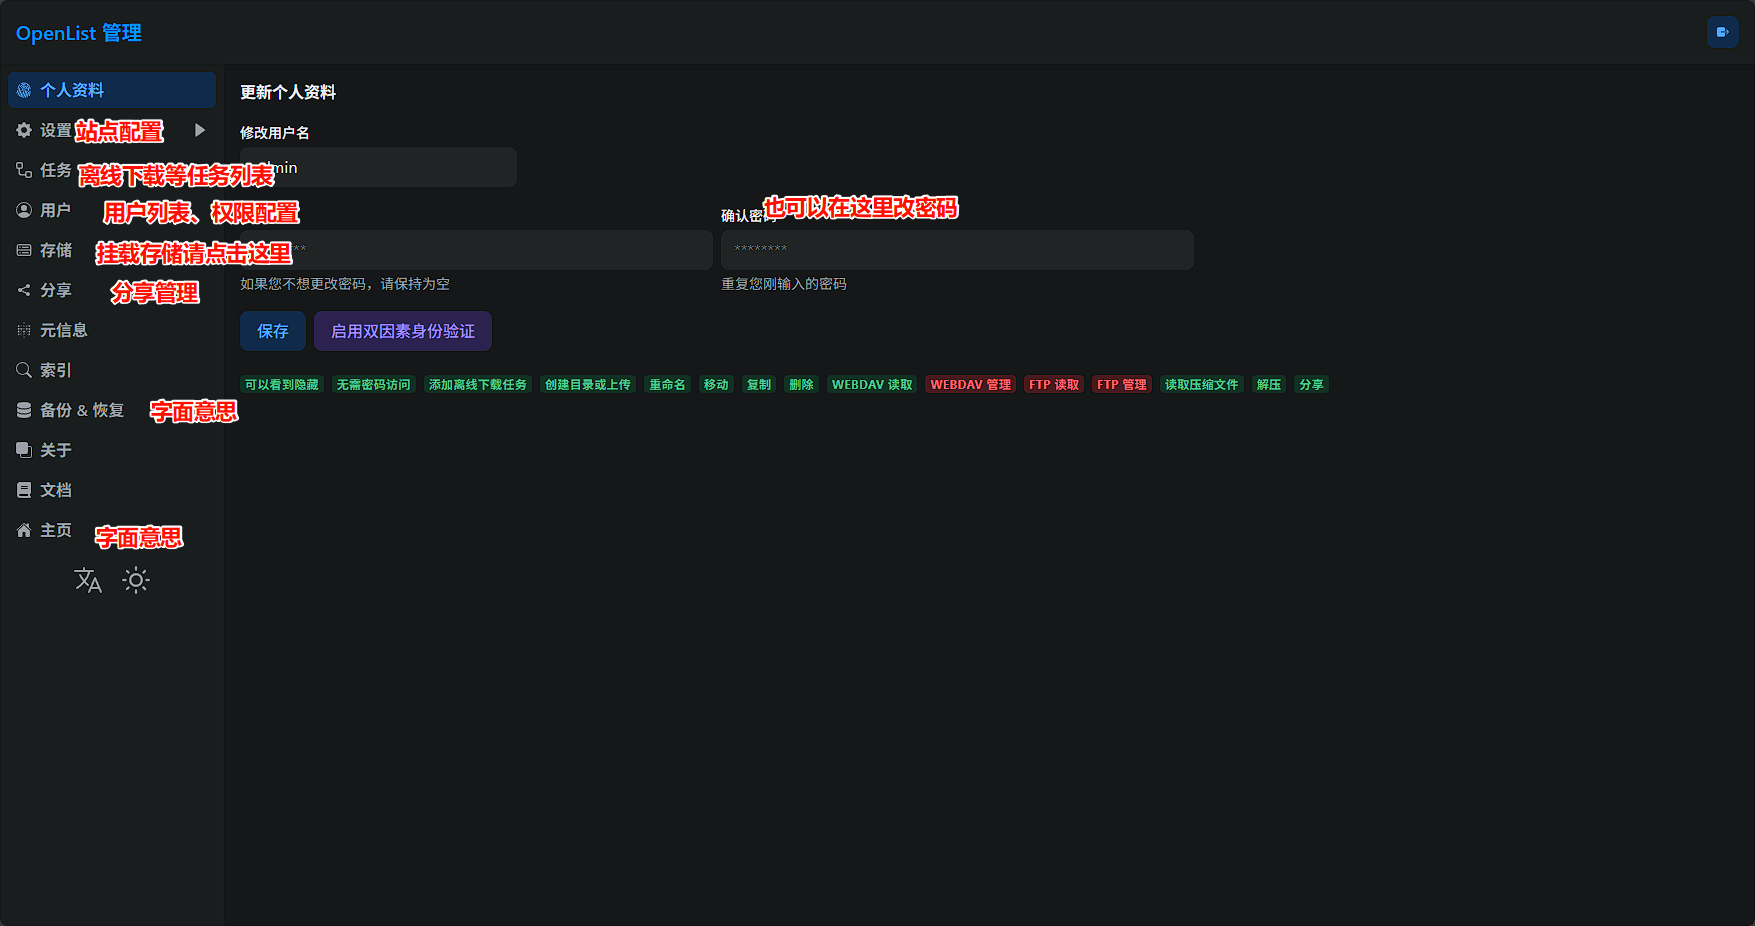Screen dimensions: 1755x926
Task: Open the 文档 documentation link
Action: (x=55, y=490)
